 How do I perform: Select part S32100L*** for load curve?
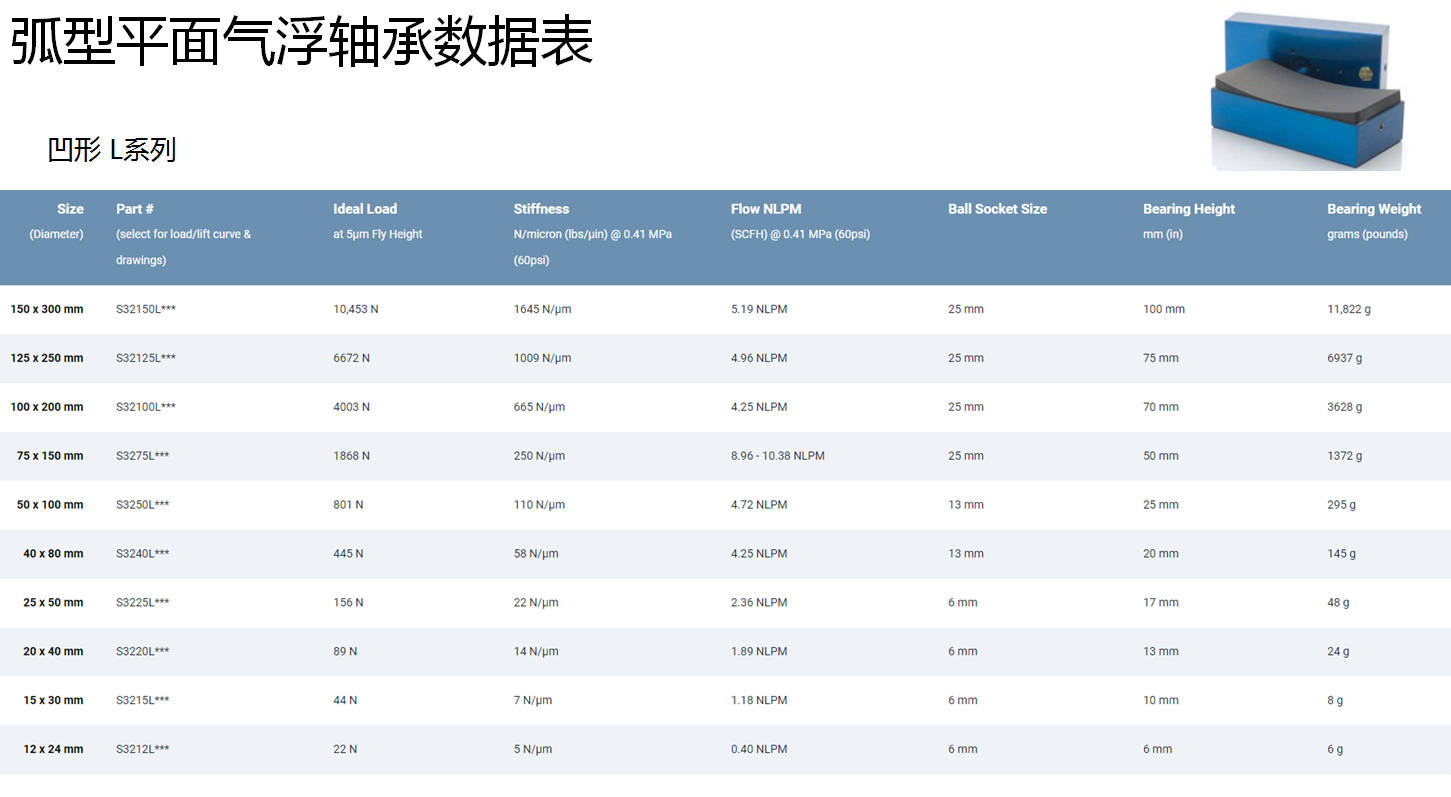pos(146,407)
